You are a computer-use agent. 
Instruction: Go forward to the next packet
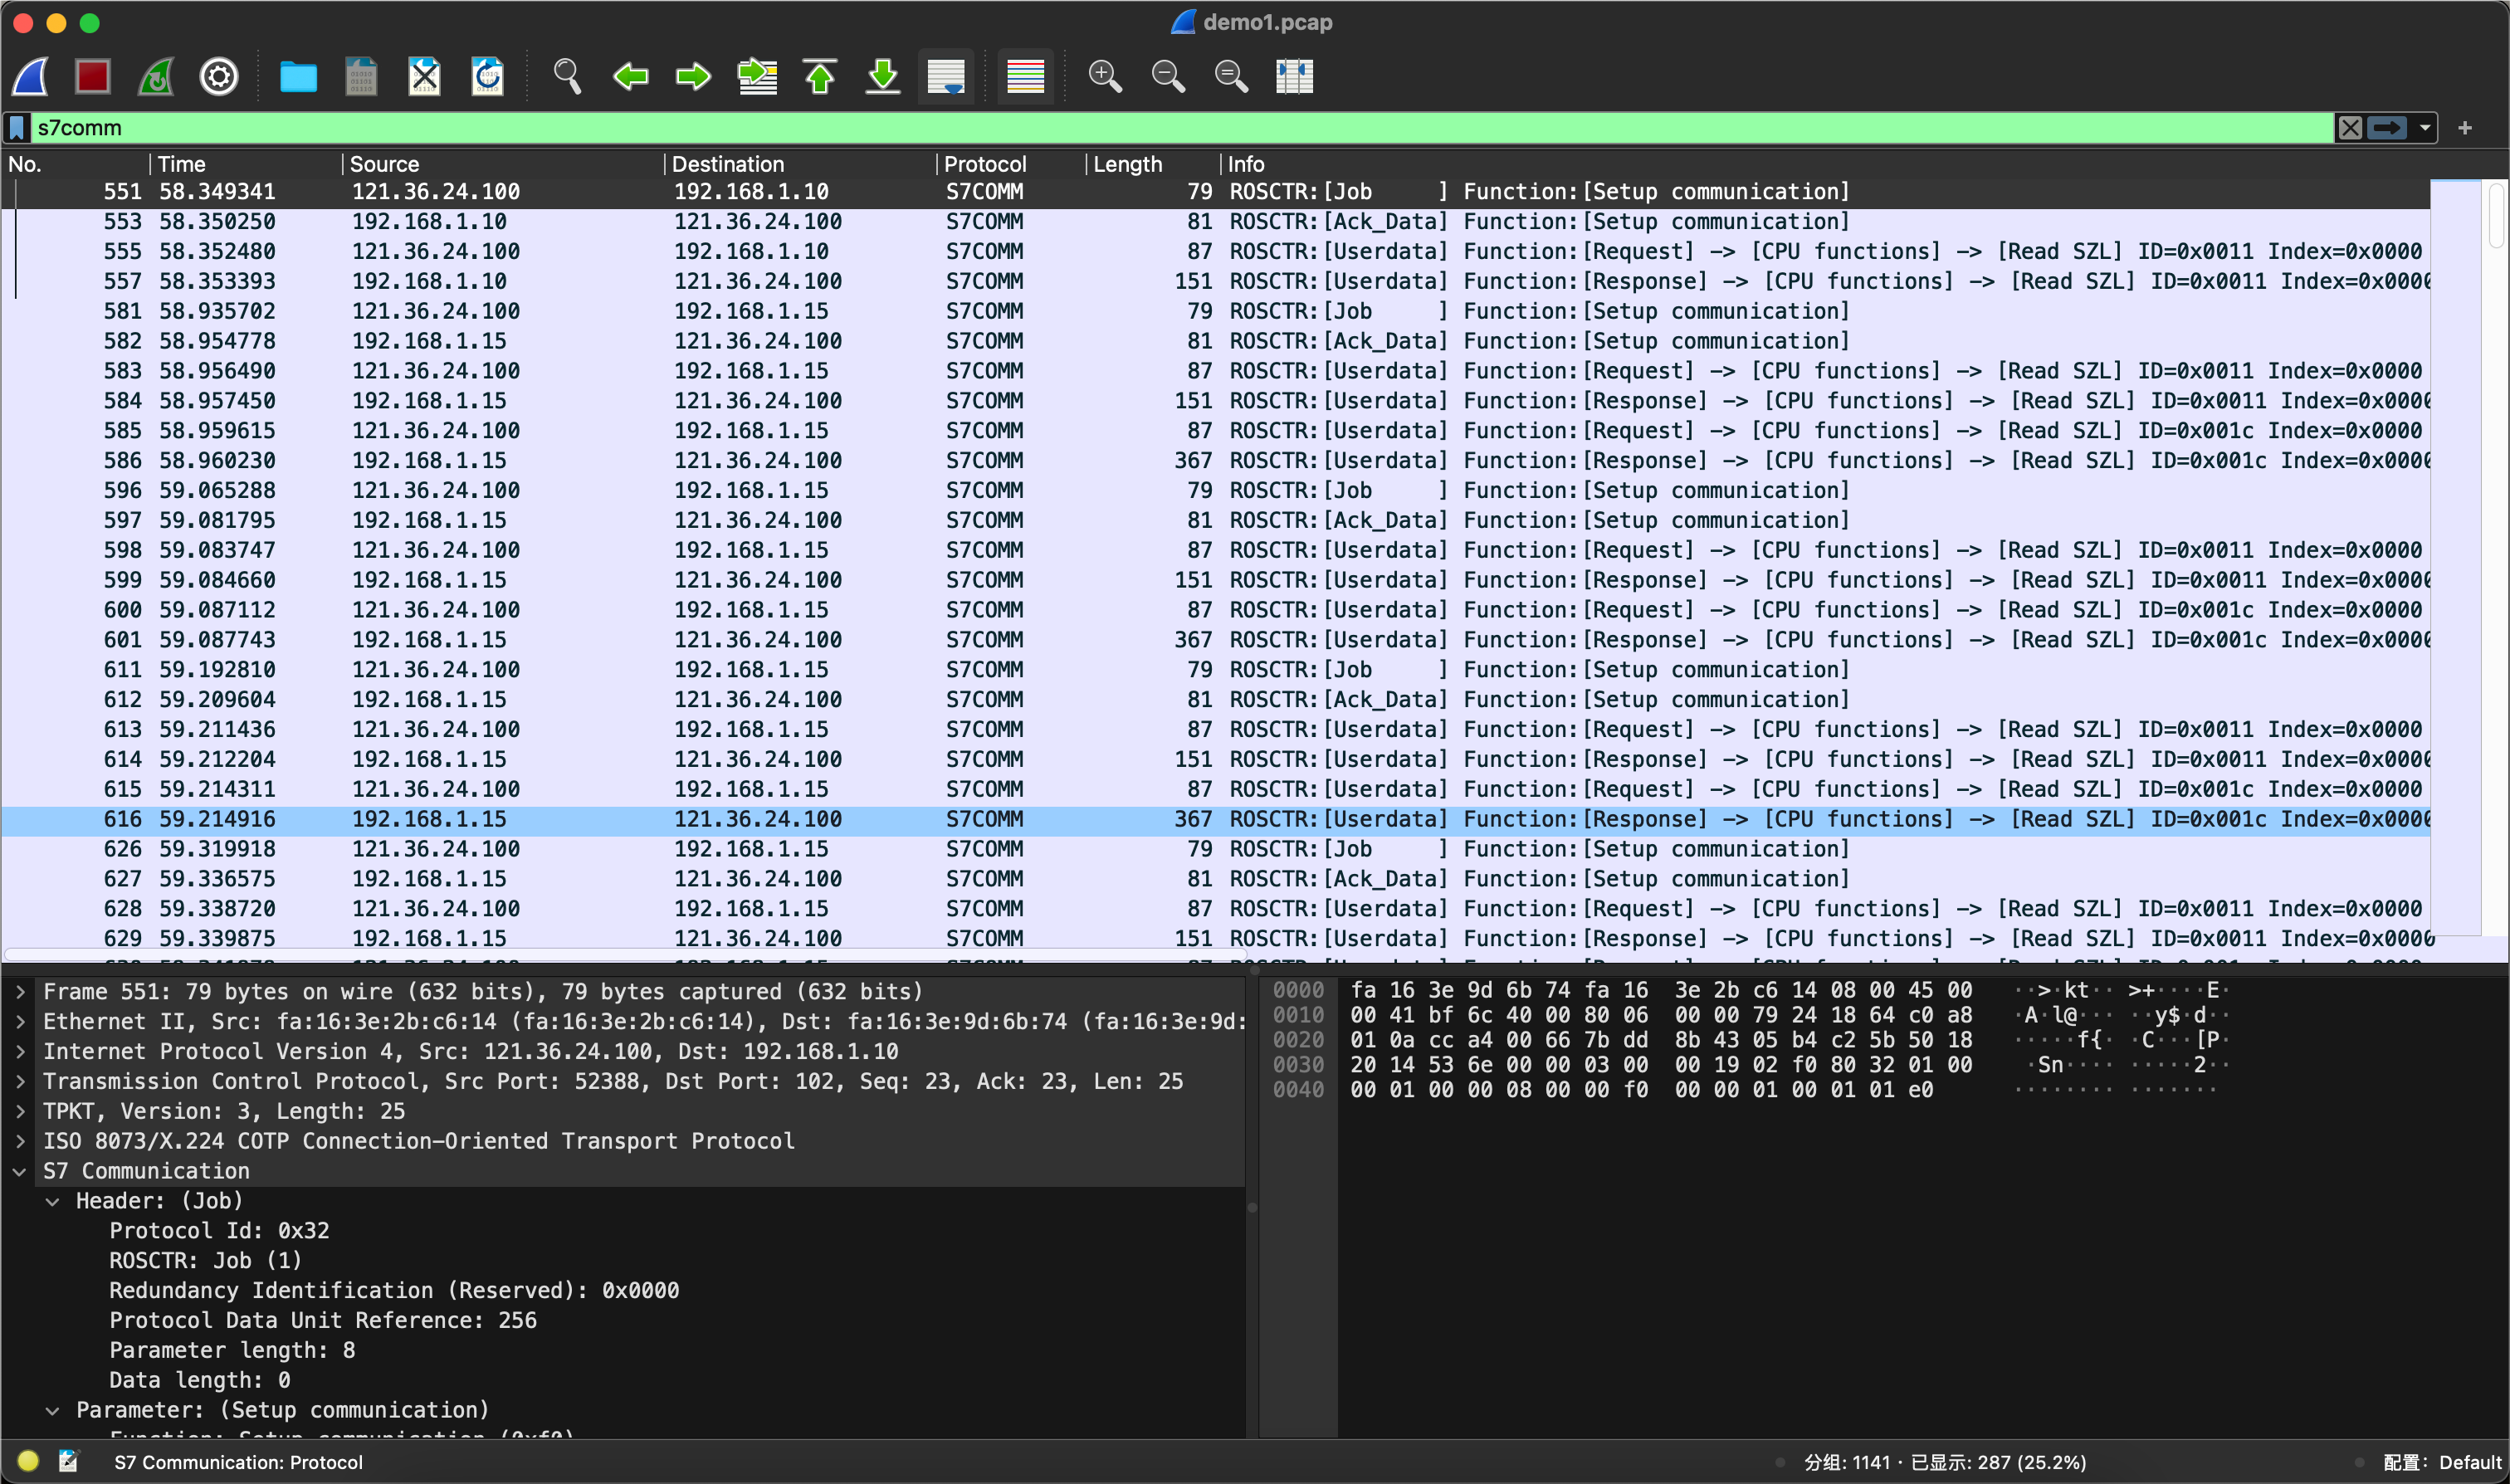pos(693,76)
